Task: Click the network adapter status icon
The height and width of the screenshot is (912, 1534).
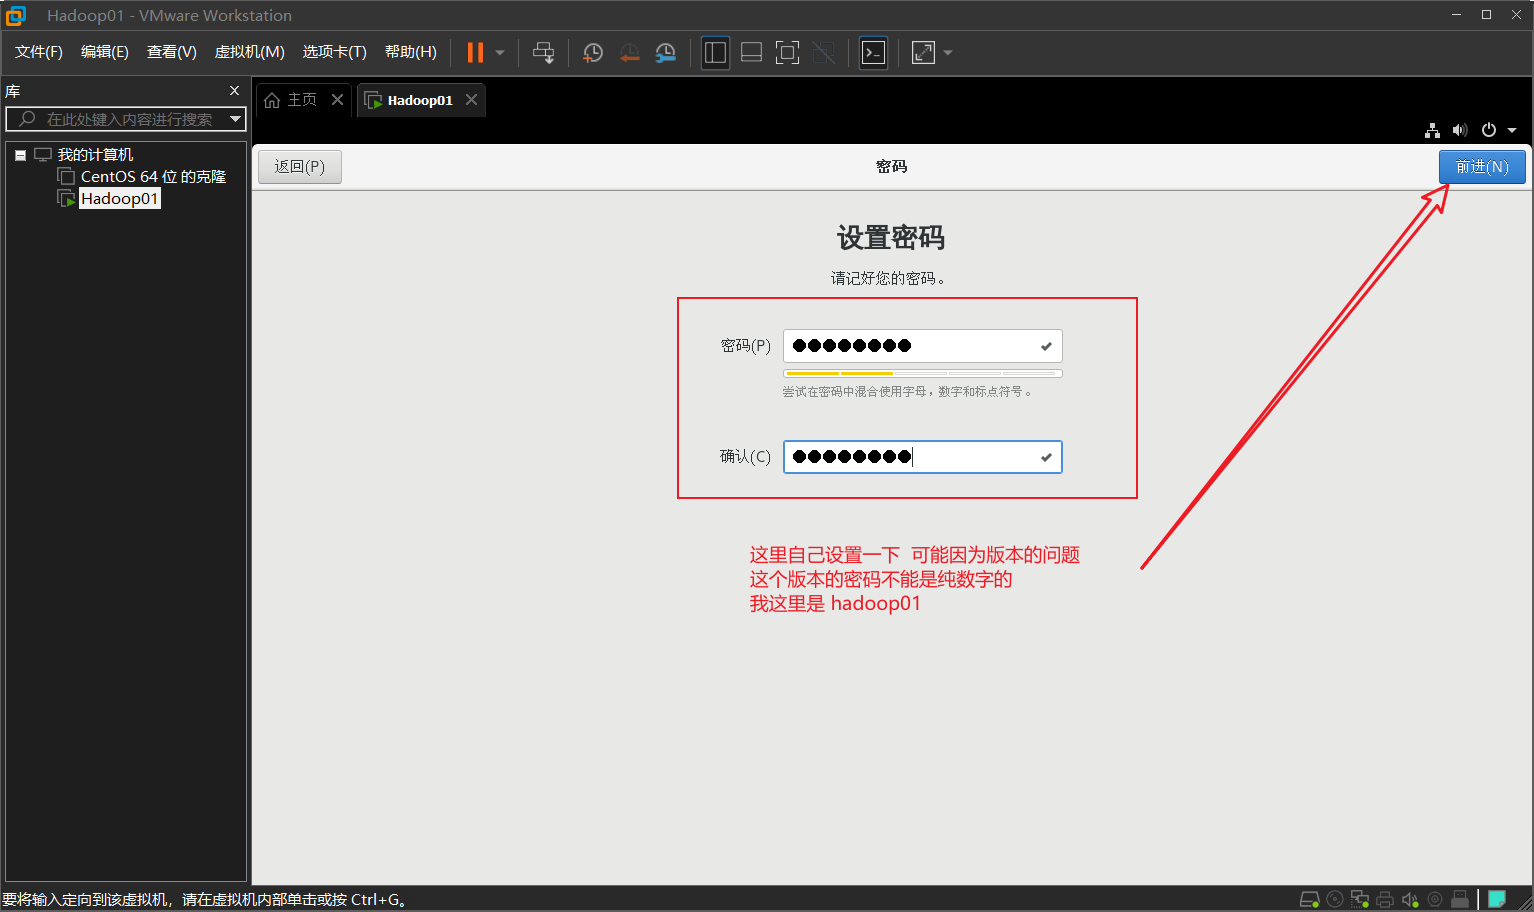Action: click(x=1359, y=900)
